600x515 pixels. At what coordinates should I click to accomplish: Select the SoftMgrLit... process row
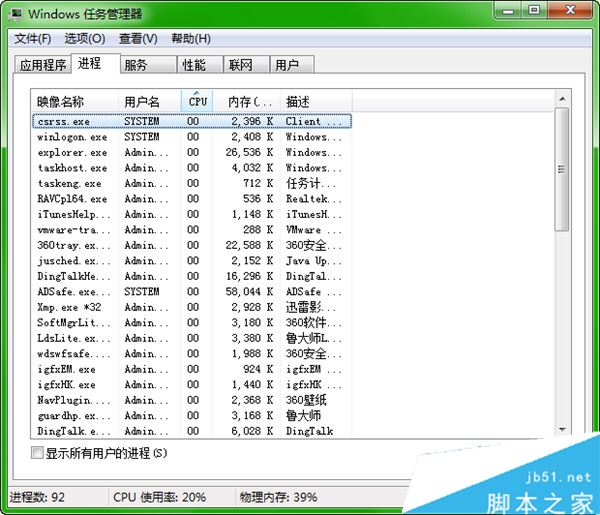click(x=192, y=323)
